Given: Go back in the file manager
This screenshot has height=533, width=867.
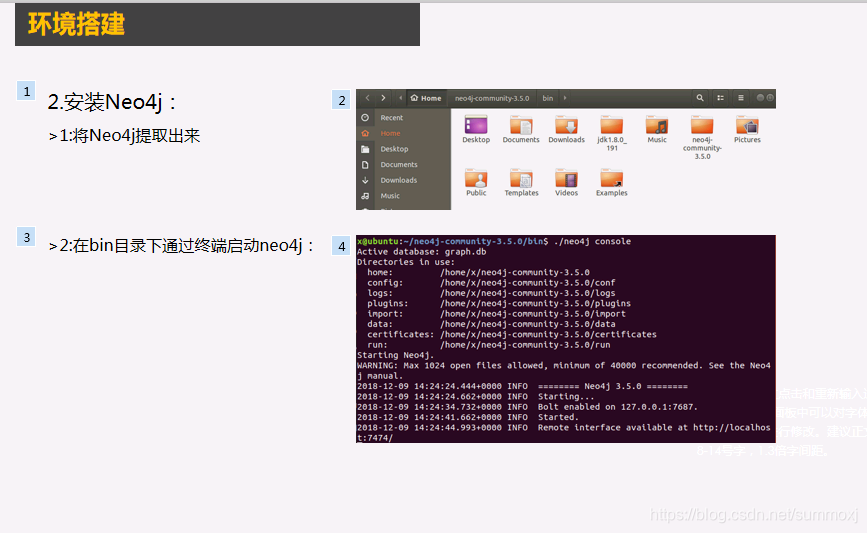Looking at the screenshot, I should (x=367, y=98).
